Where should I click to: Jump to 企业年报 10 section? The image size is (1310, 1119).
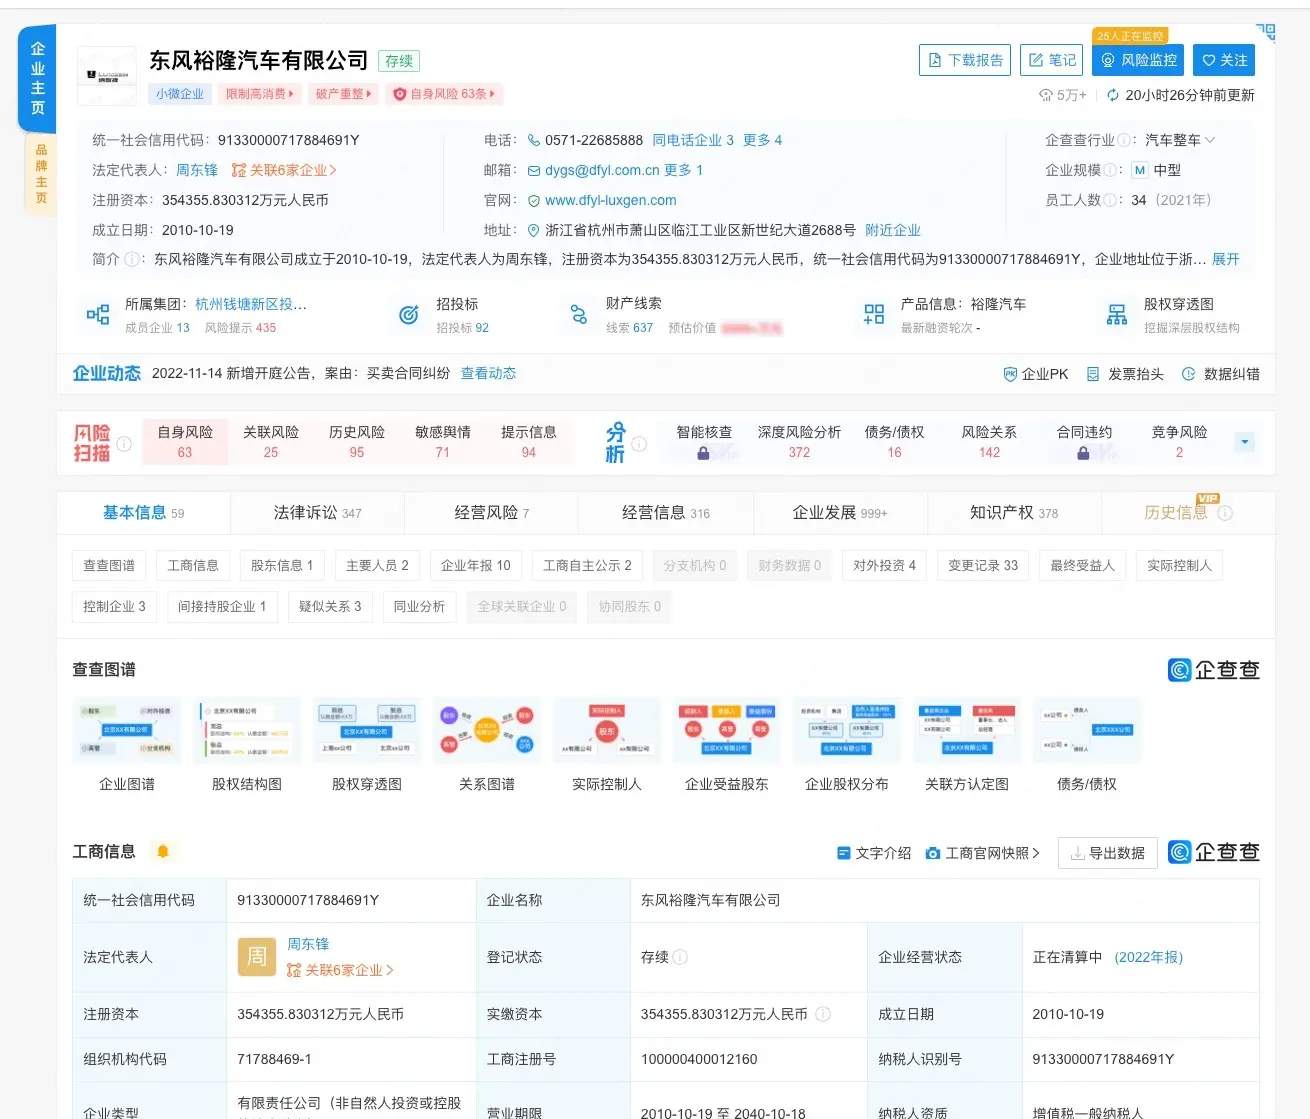[476, 566]
